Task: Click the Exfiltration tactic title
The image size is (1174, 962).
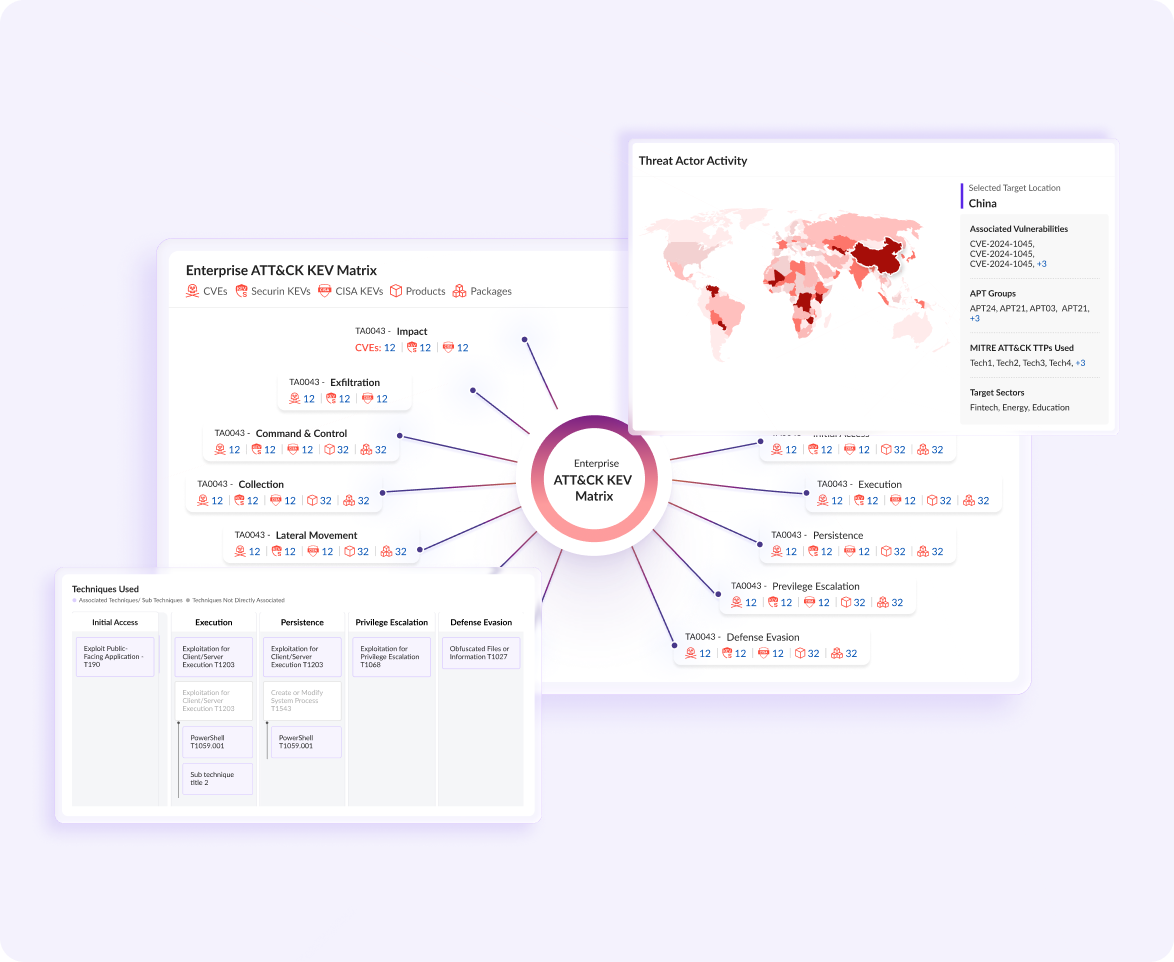Action: click(355, 383)
